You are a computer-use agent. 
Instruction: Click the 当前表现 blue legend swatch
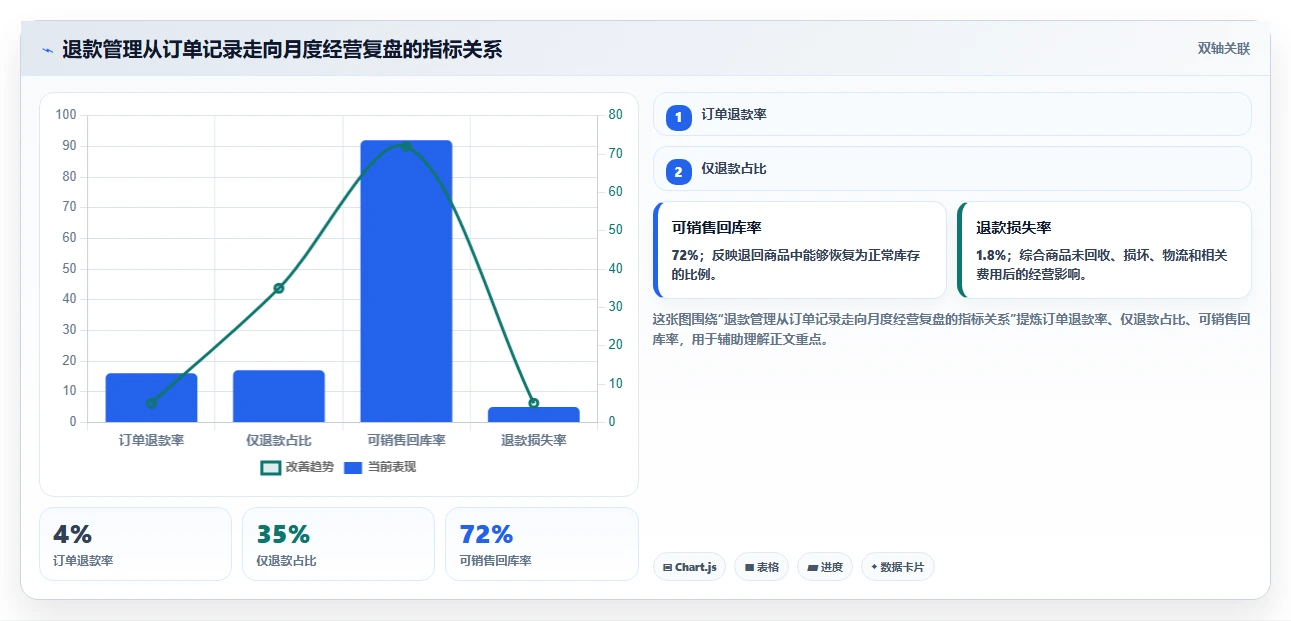353,467
